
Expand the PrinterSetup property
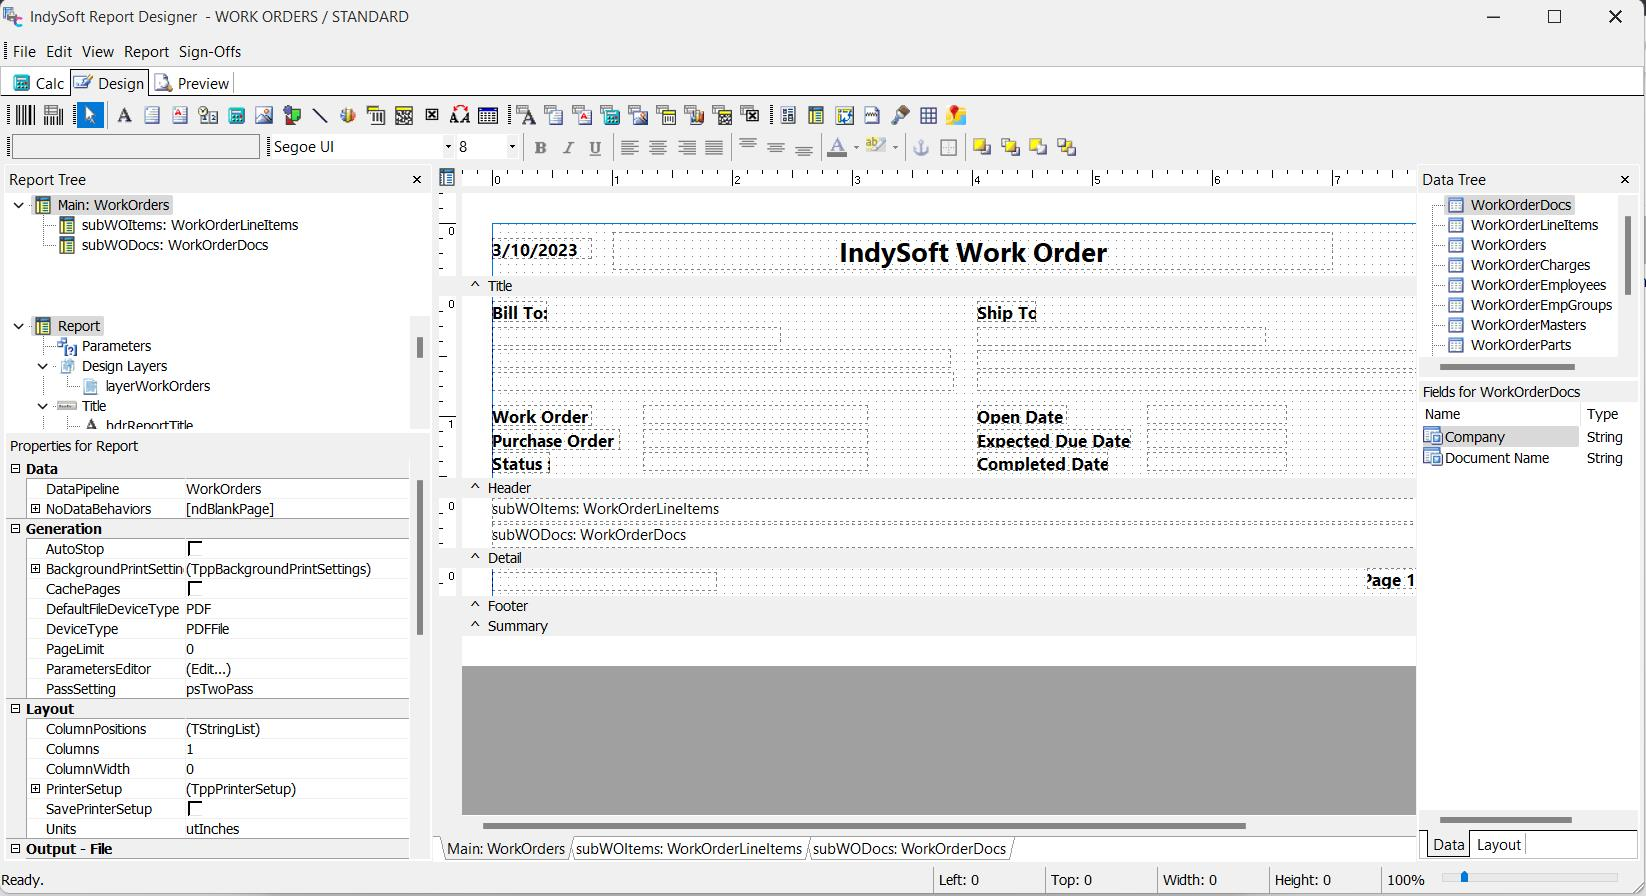[x=36, y=789]
